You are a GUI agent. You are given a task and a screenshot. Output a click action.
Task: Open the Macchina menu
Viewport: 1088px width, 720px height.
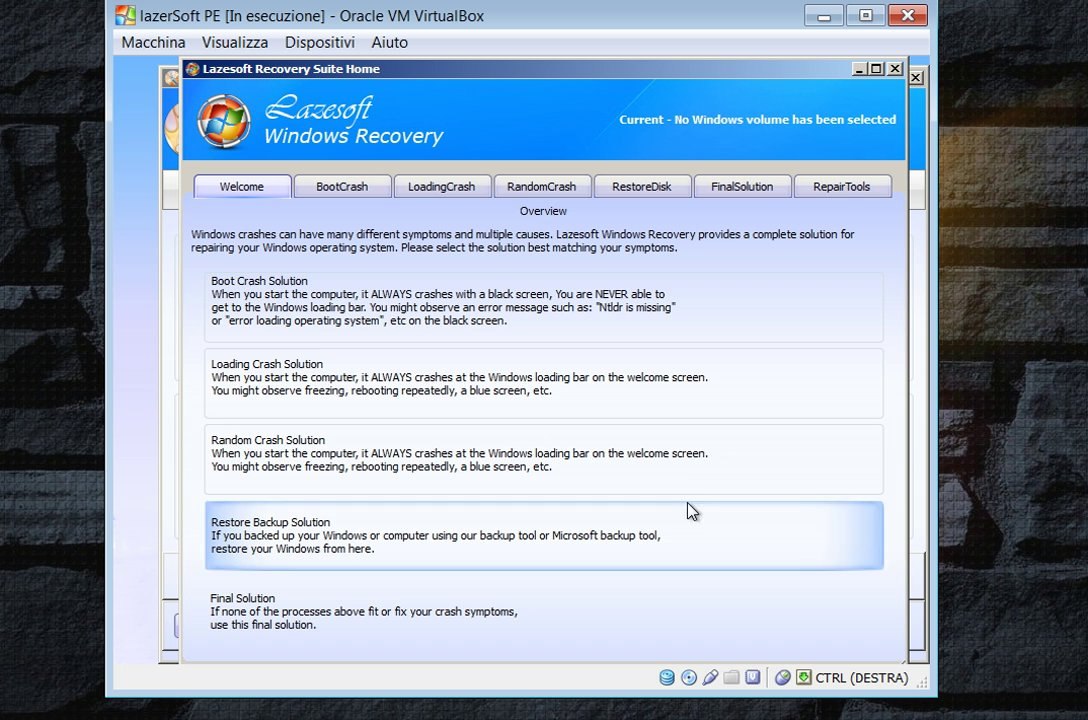153,42
